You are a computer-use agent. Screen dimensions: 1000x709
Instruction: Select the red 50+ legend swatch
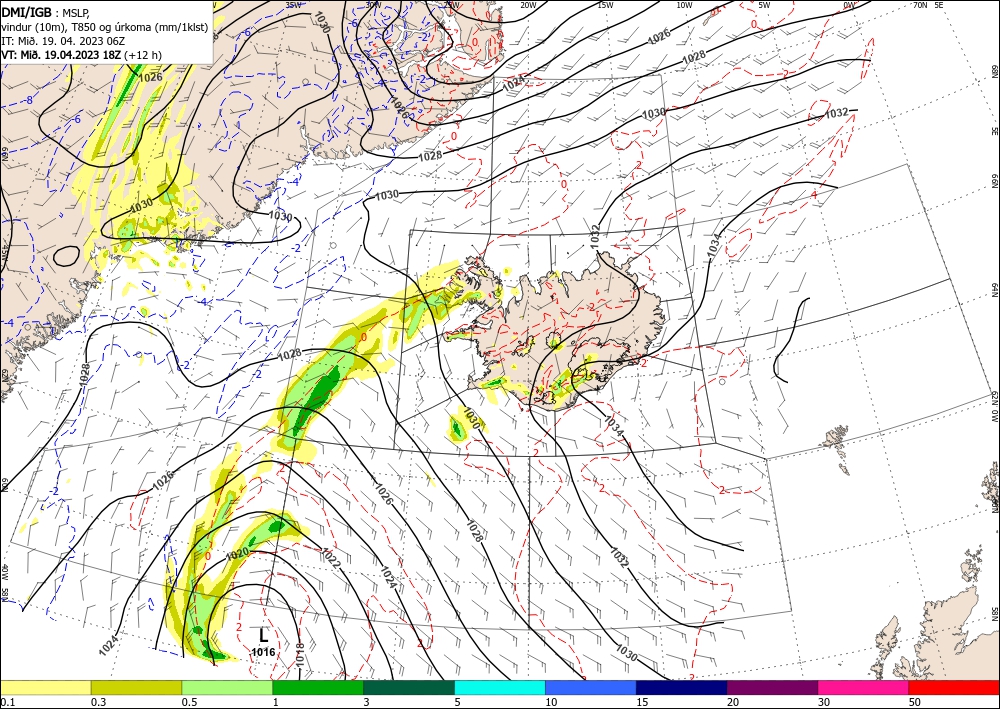954,687
